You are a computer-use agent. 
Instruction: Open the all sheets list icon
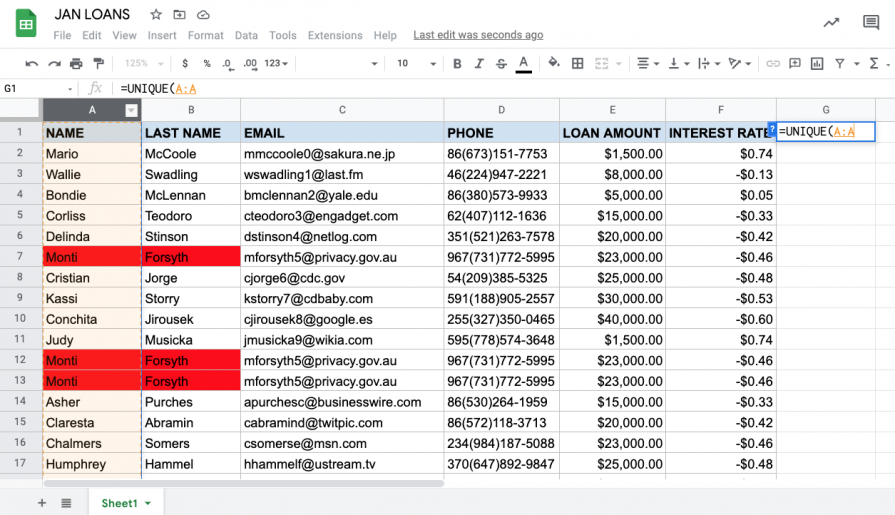pyautogui.click(x=66, y=503)
